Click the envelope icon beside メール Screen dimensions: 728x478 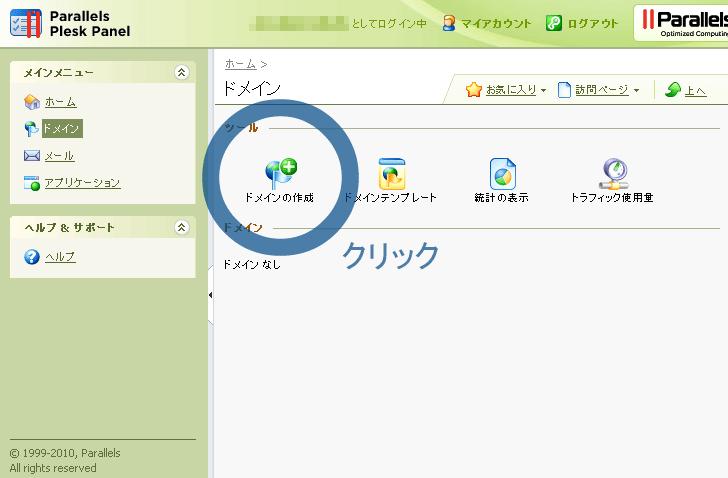pyautogui.click(x=32, y=155)
